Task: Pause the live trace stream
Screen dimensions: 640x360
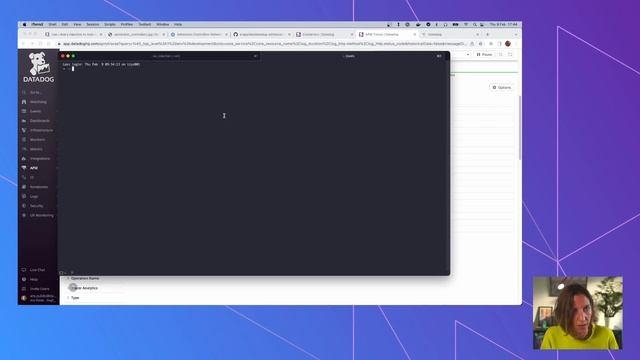Action: coord(484,54)
